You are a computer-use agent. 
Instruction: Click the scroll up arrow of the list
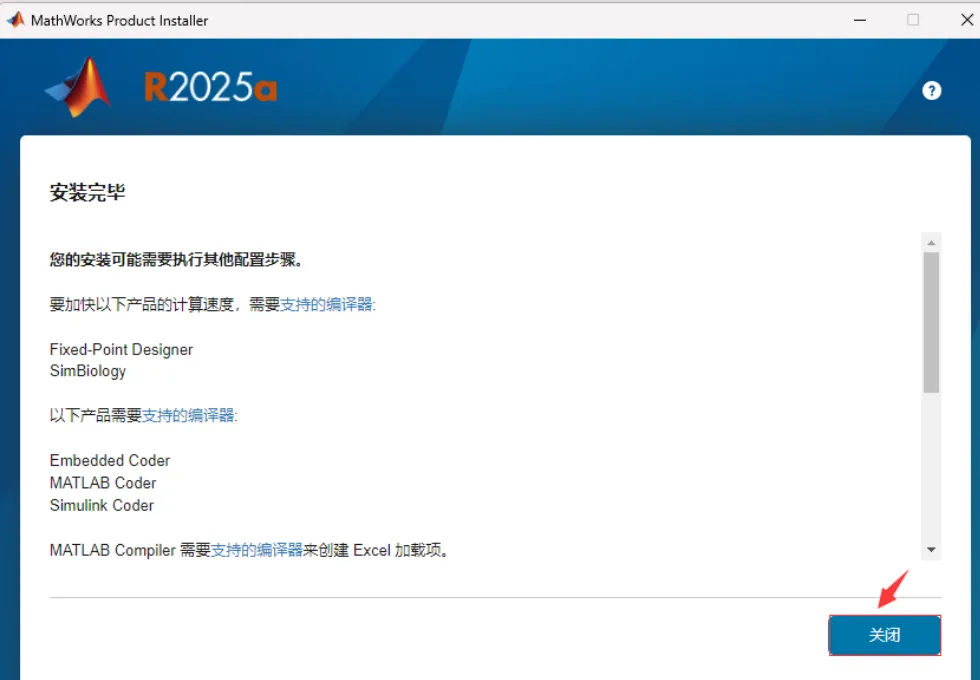point(931,242)
